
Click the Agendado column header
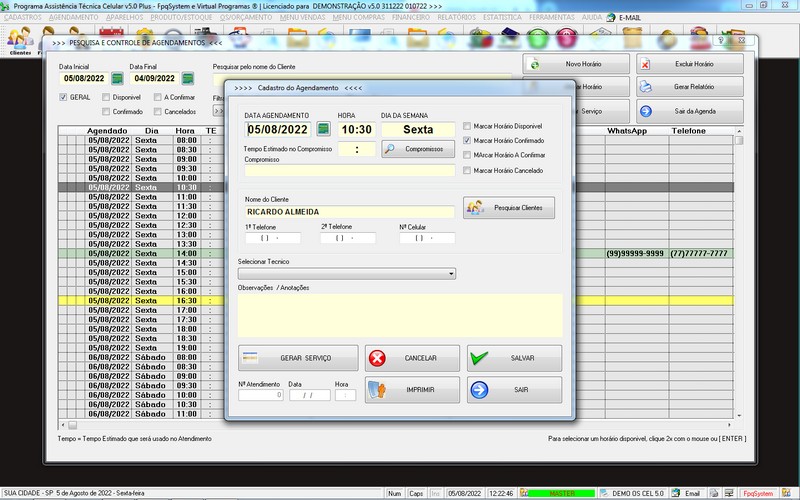pos(107,131)
